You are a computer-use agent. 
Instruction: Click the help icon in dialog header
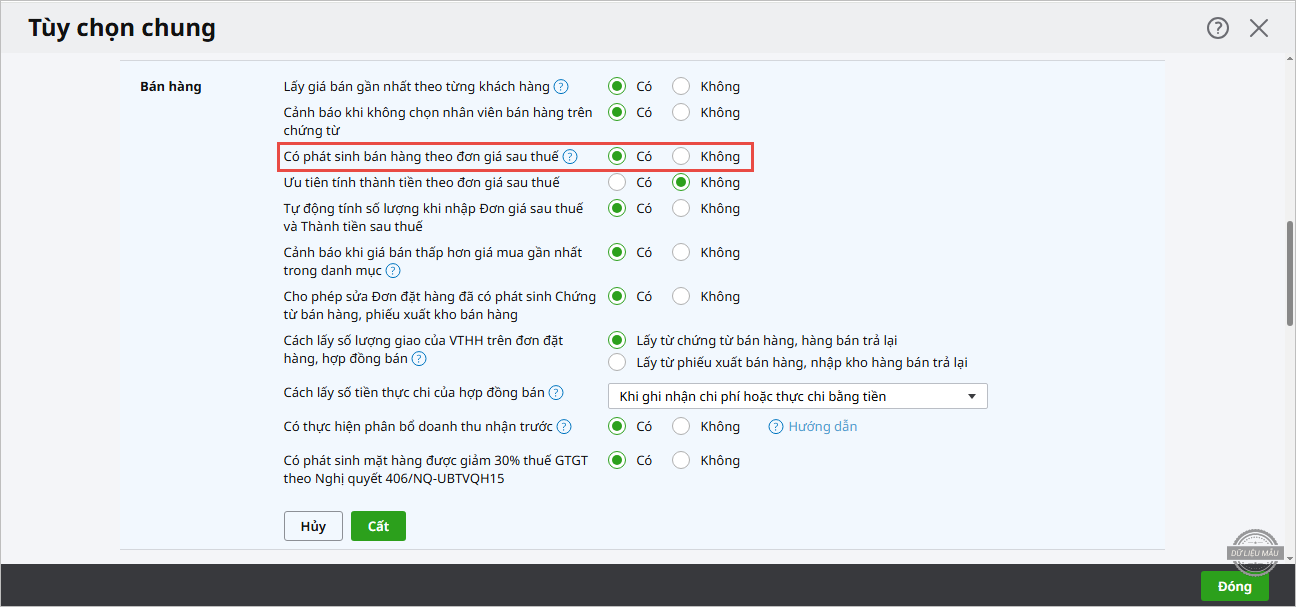pos(1217,28)
